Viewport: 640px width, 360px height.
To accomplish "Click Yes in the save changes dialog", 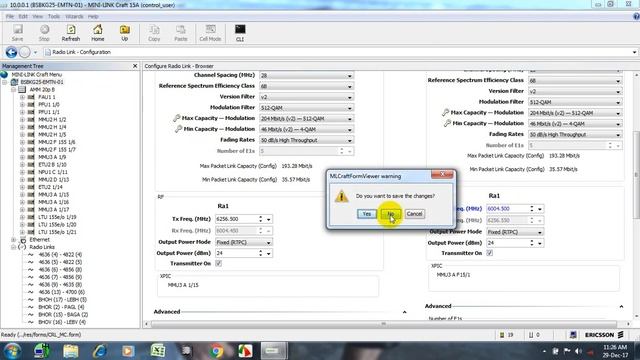I will tap(367, 214).
